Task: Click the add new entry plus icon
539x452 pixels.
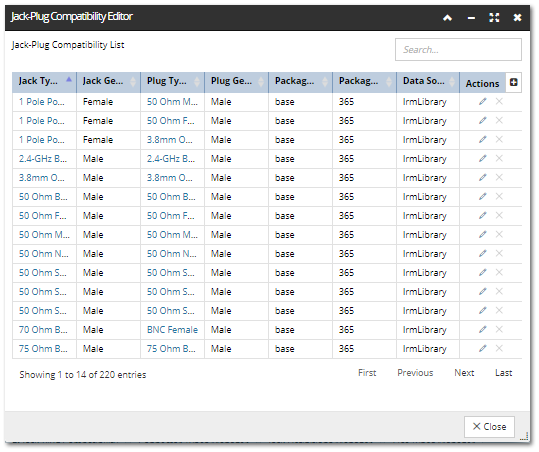Action: (513, 82)
